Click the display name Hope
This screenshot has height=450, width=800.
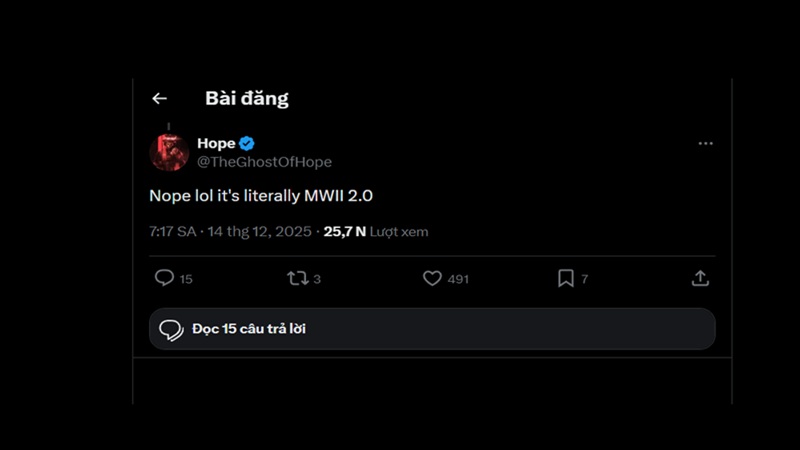click(x=216, y=143)
